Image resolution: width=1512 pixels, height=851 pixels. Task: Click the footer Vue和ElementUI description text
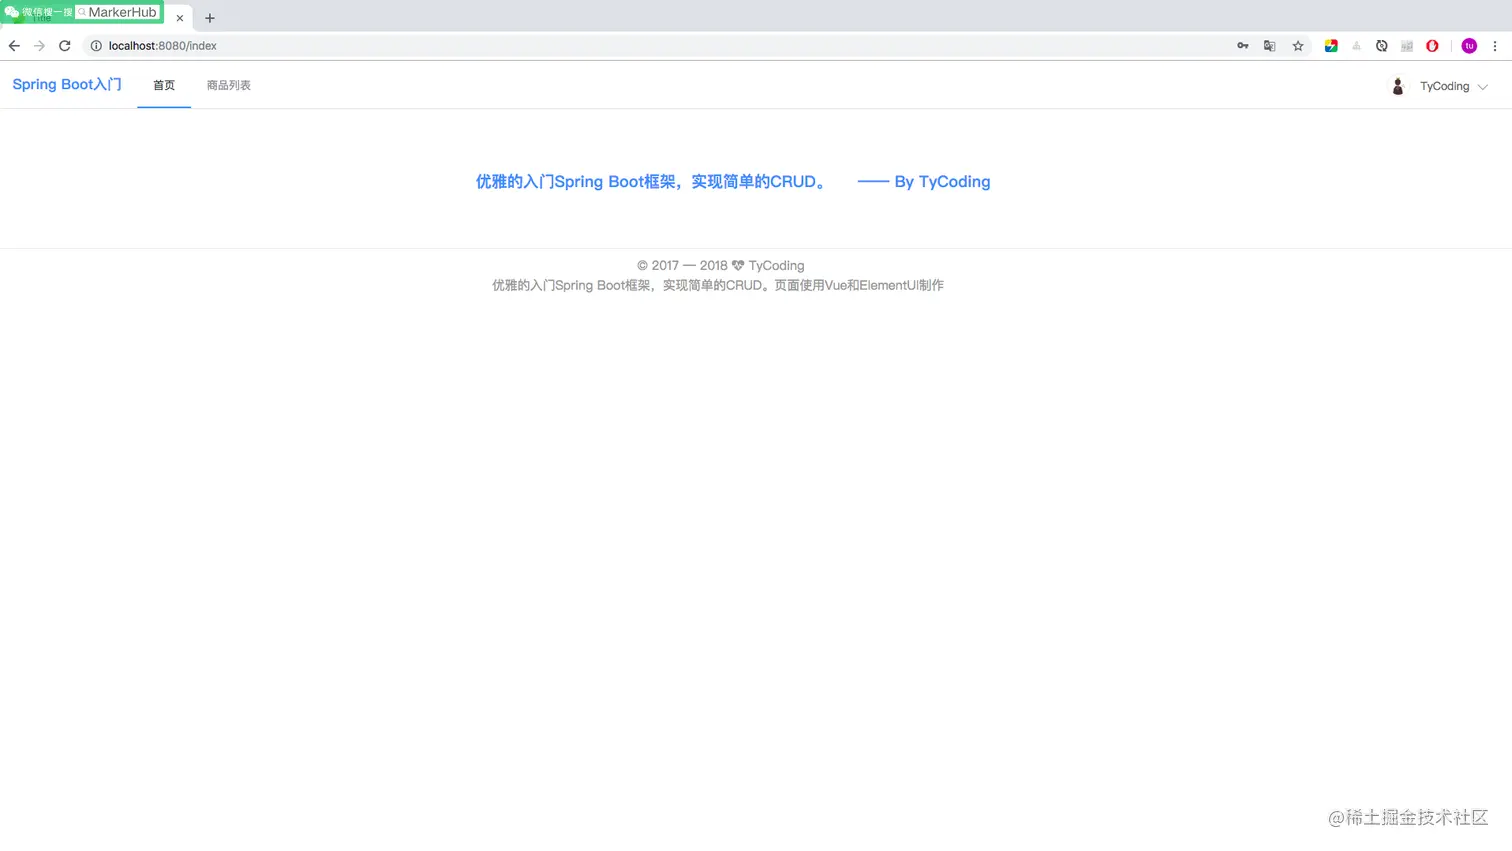coord(718,286)
